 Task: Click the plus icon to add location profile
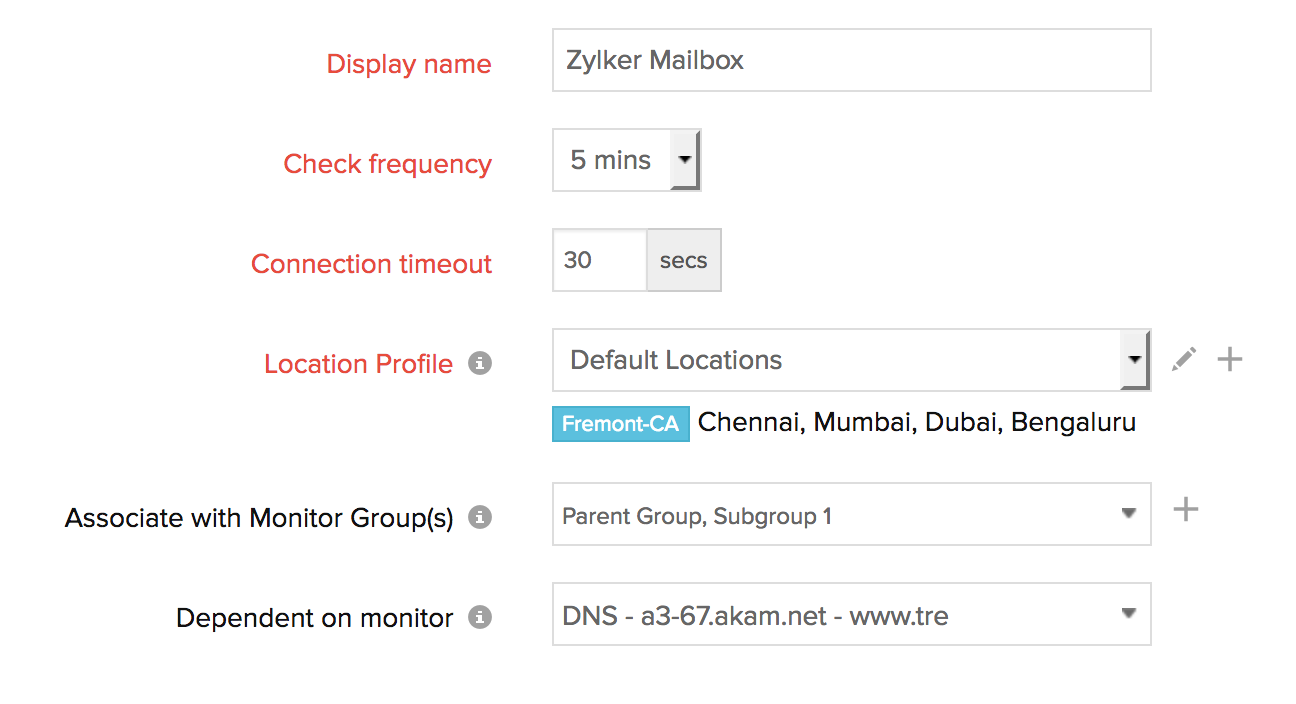(x=1230, y=360)
